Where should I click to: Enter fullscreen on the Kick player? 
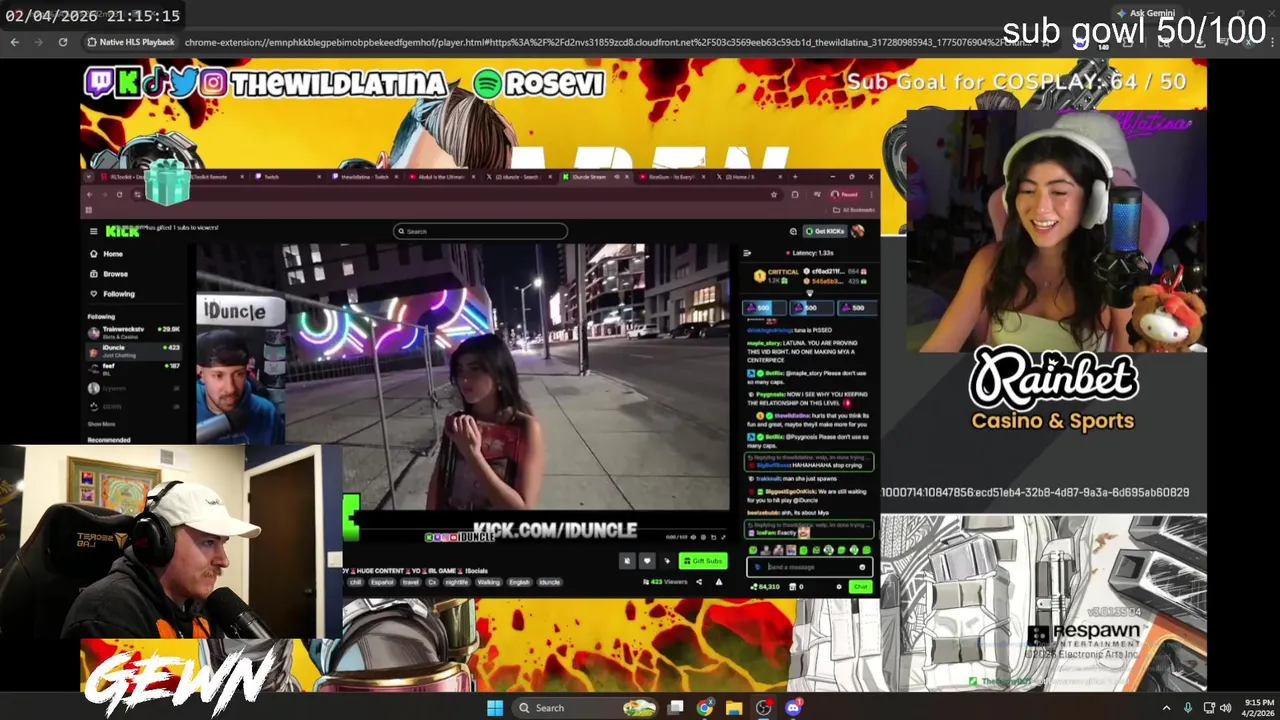(x=722, y=537)
